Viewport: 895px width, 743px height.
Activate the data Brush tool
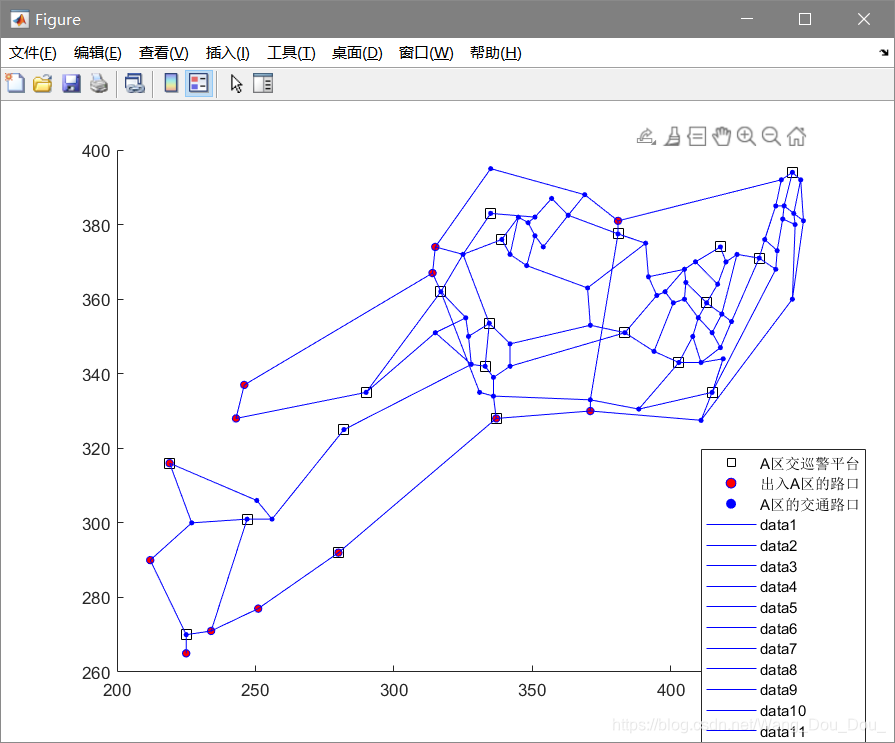(x=671, y=136)
